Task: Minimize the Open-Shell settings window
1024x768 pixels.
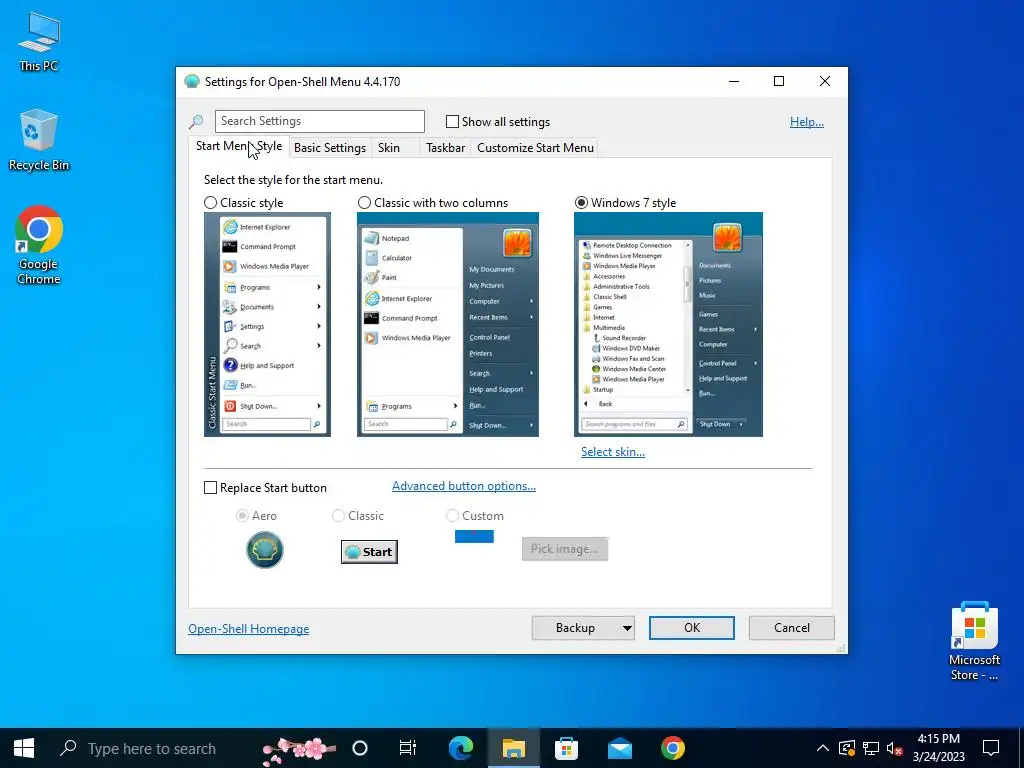Action: tap(734, 82)
